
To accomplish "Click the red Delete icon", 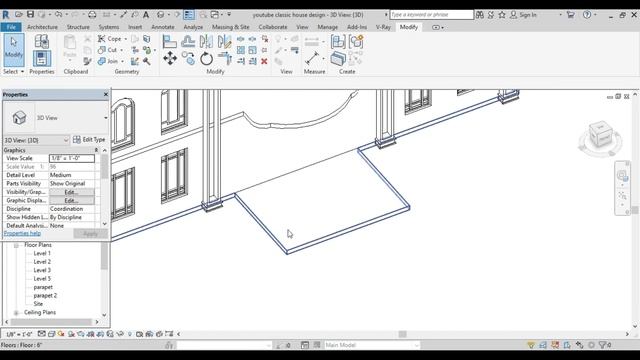I will (264, 62).
